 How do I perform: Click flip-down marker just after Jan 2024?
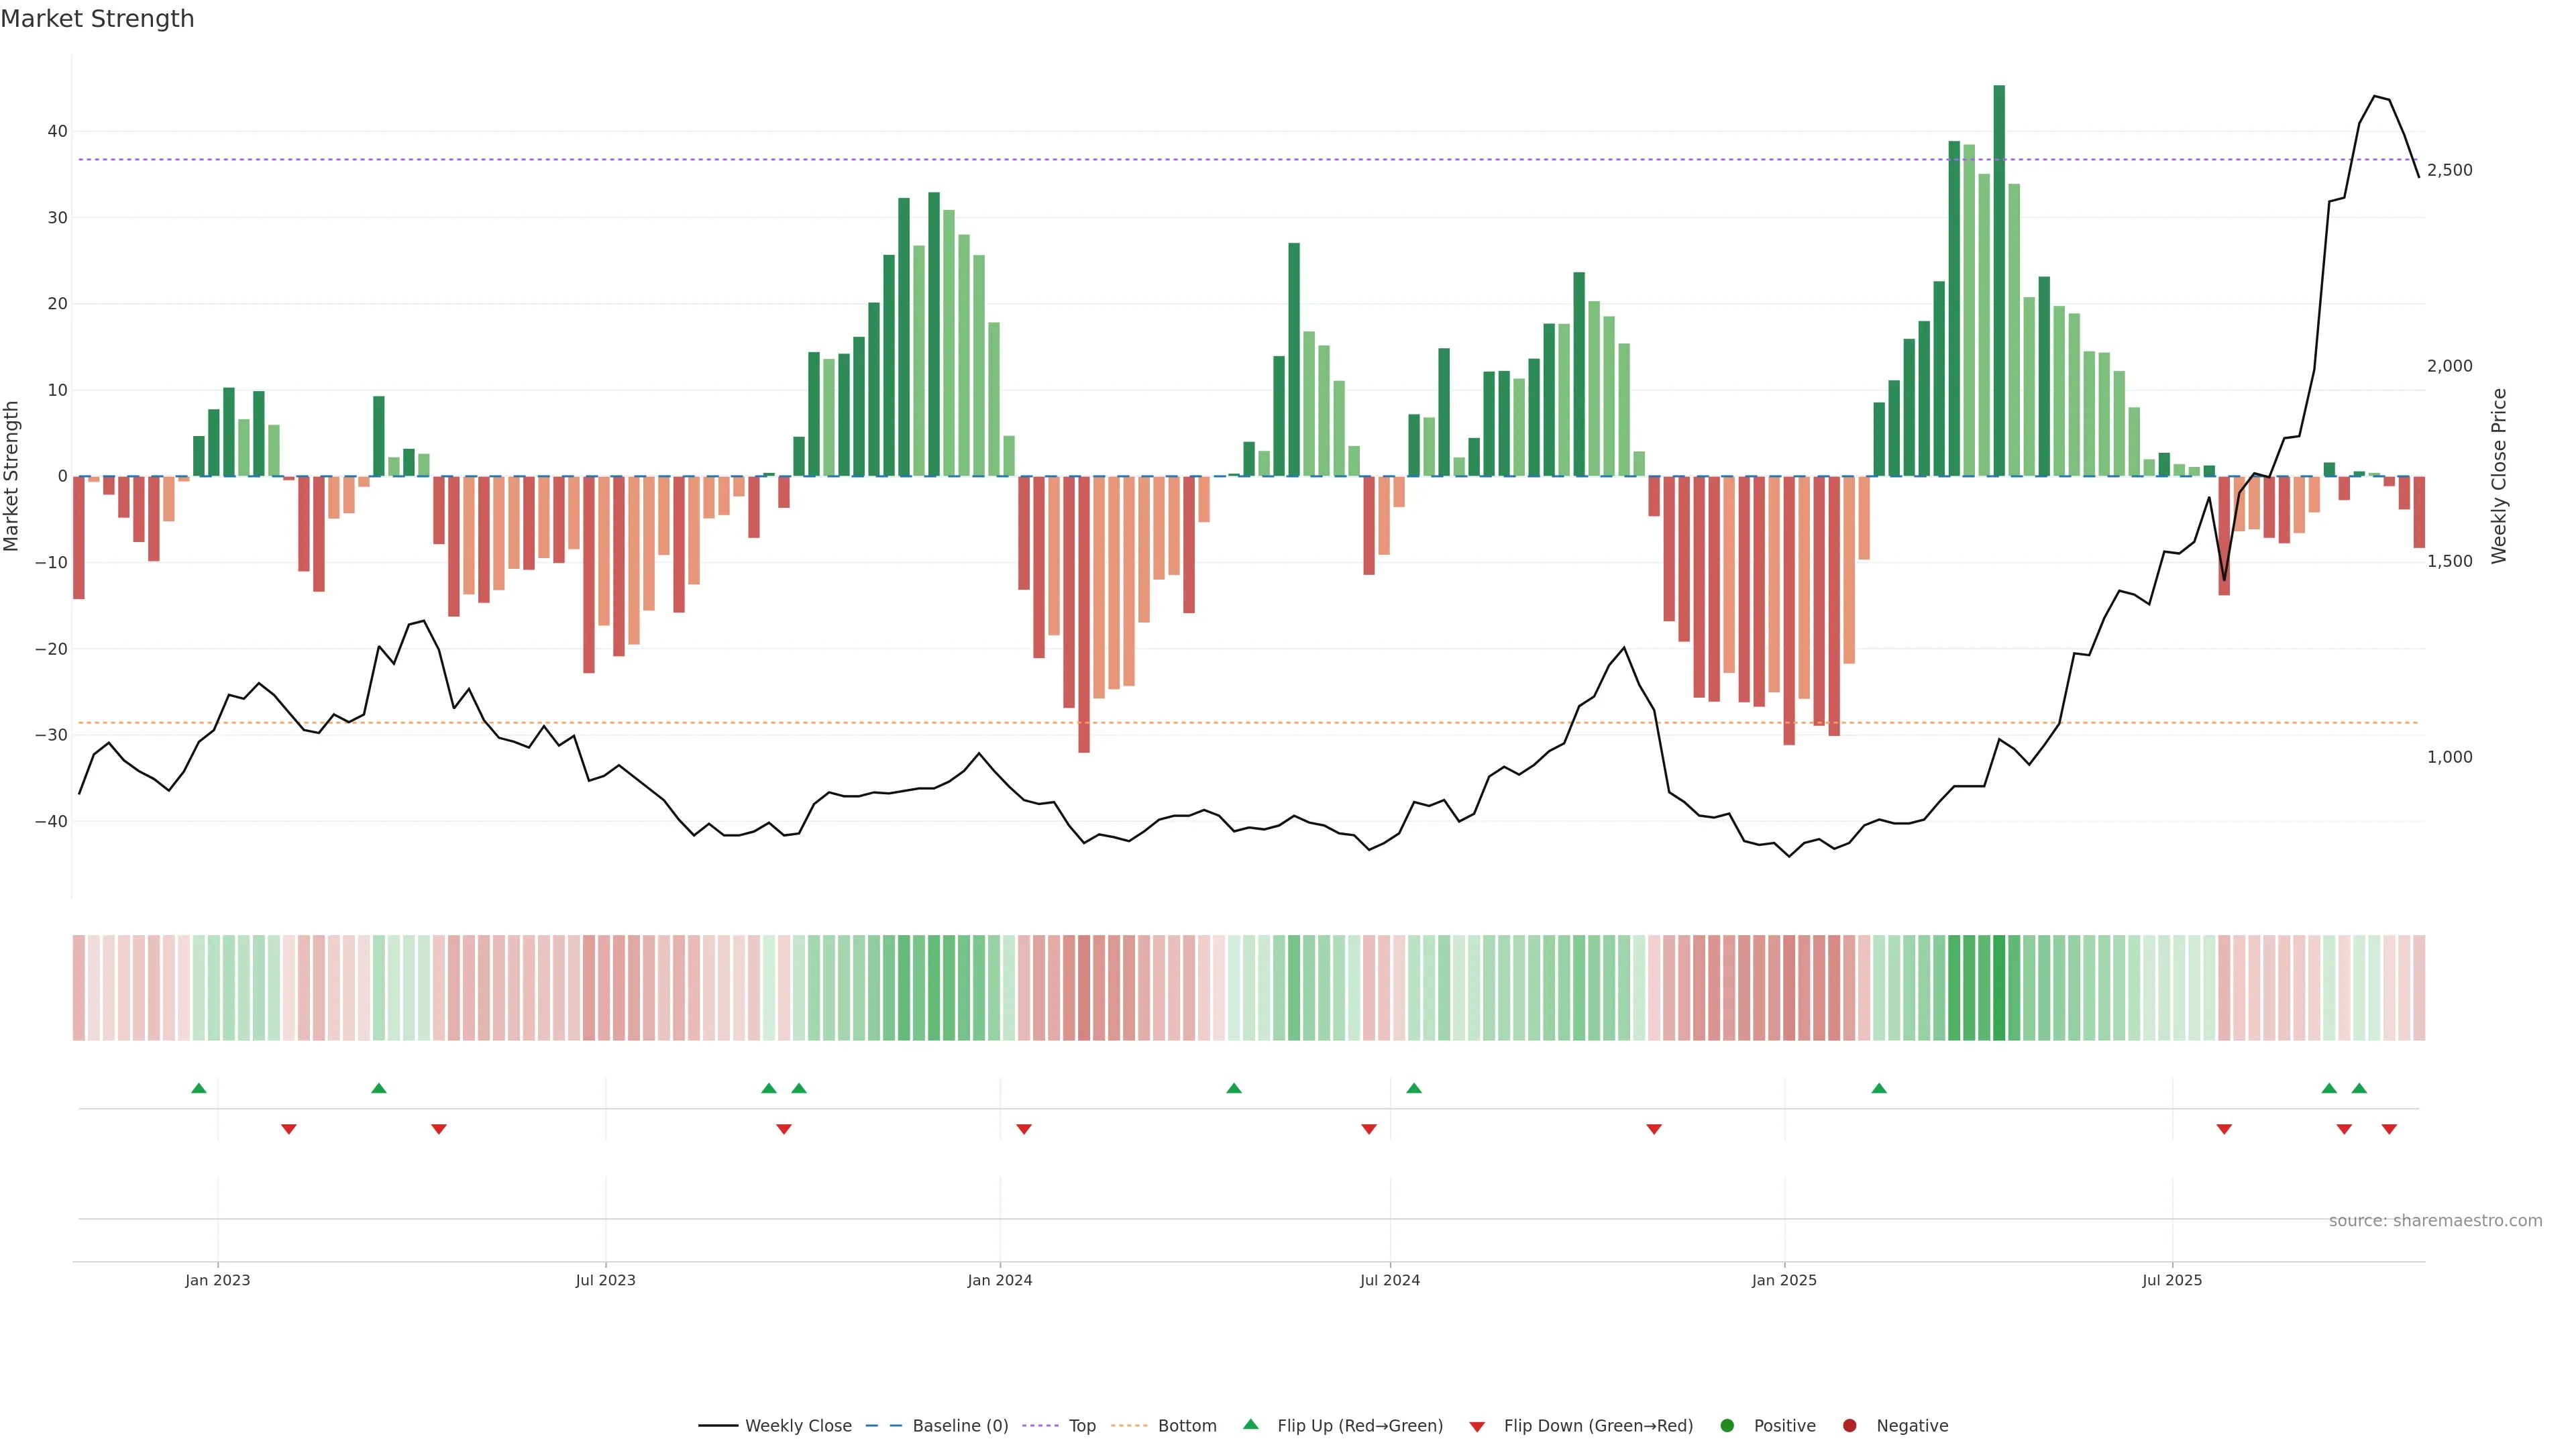pos(1024,1129)
